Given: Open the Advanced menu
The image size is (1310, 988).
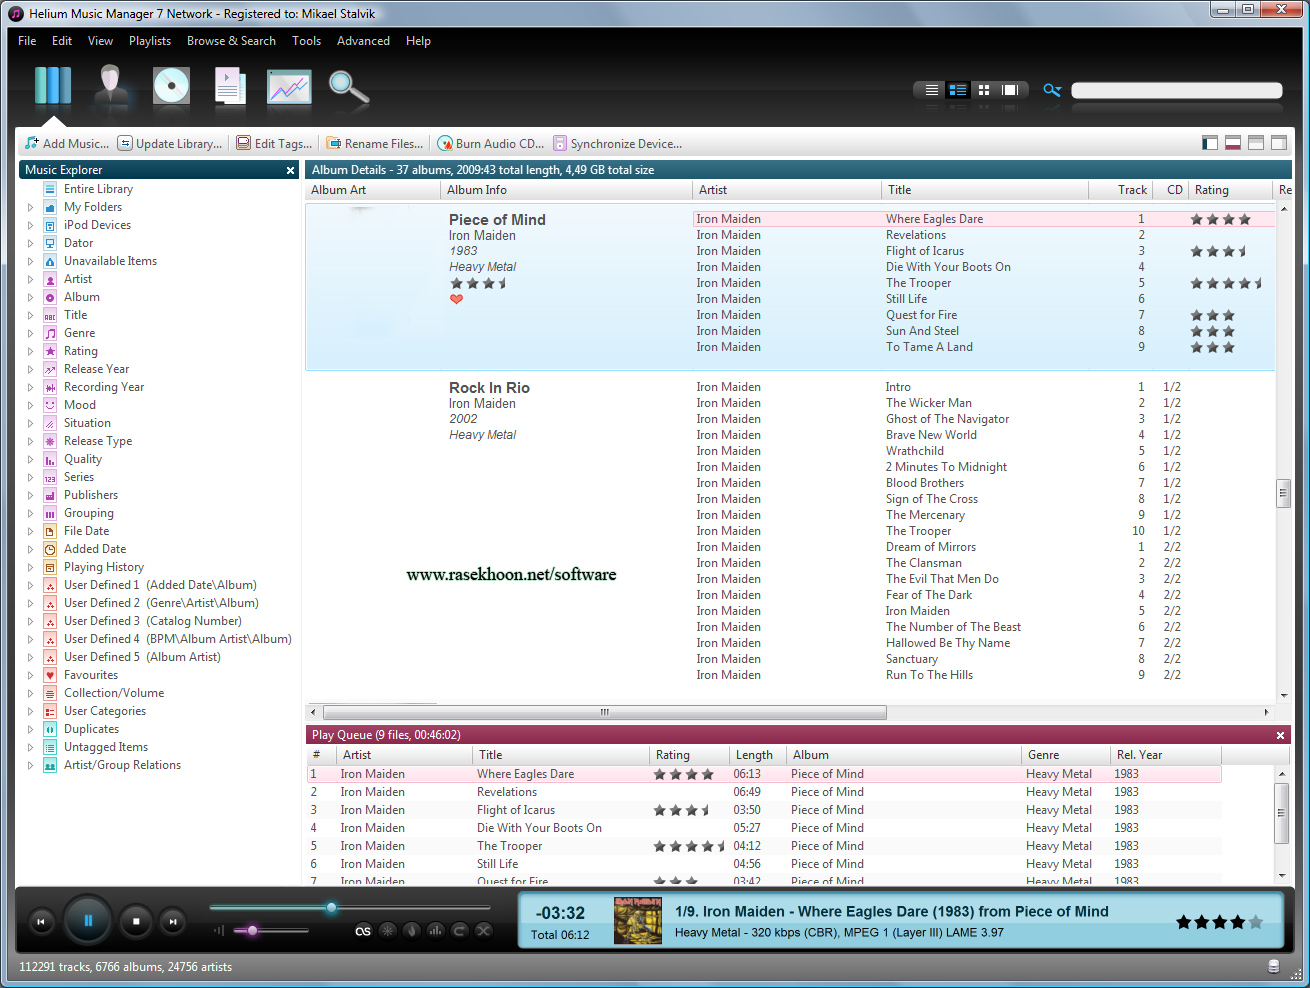Looking at the screenshot, I should [363, 41].
